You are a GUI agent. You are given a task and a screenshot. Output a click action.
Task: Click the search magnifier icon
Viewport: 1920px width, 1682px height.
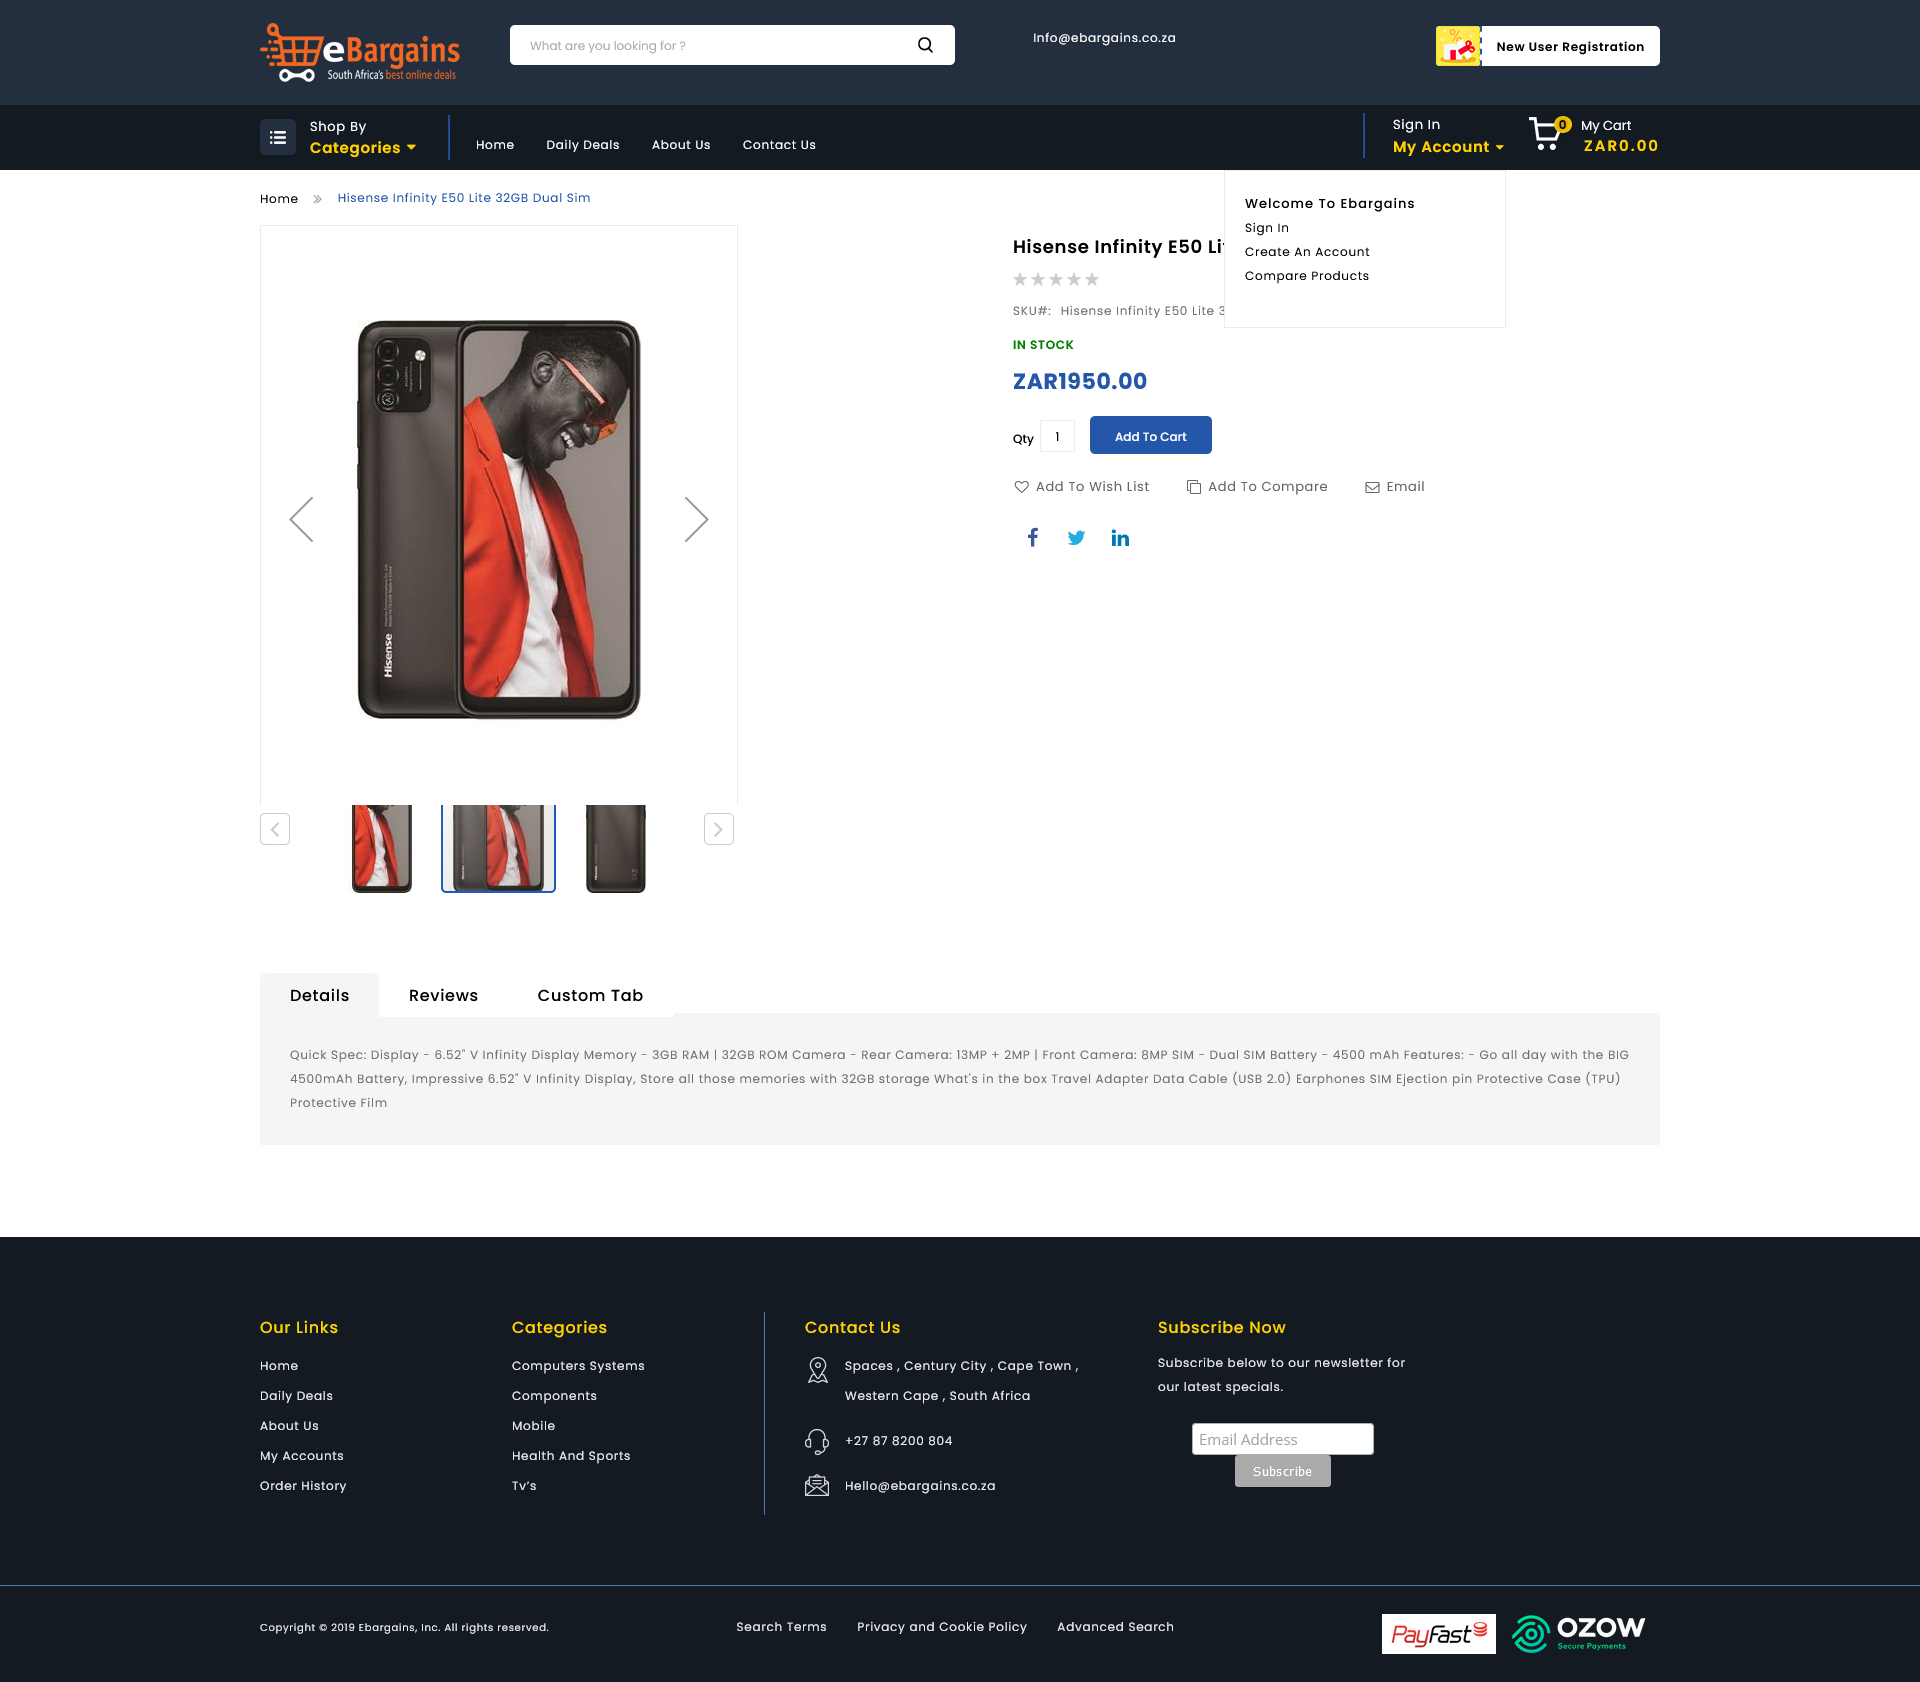tap(925, 45)
